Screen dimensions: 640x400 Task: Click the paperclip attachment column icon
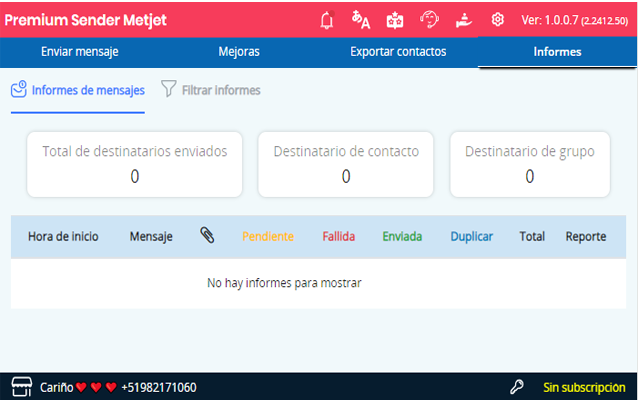click(207, 236)
